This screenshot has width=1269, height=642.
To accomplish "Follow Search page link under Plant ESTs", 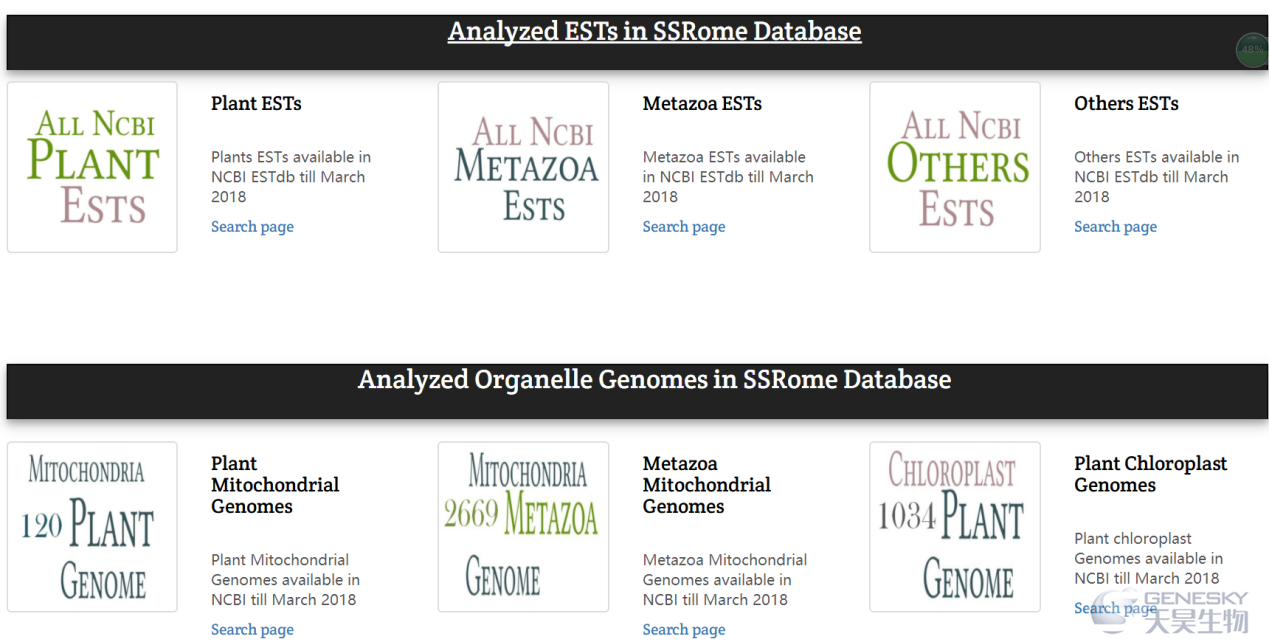I will point(252,227).
